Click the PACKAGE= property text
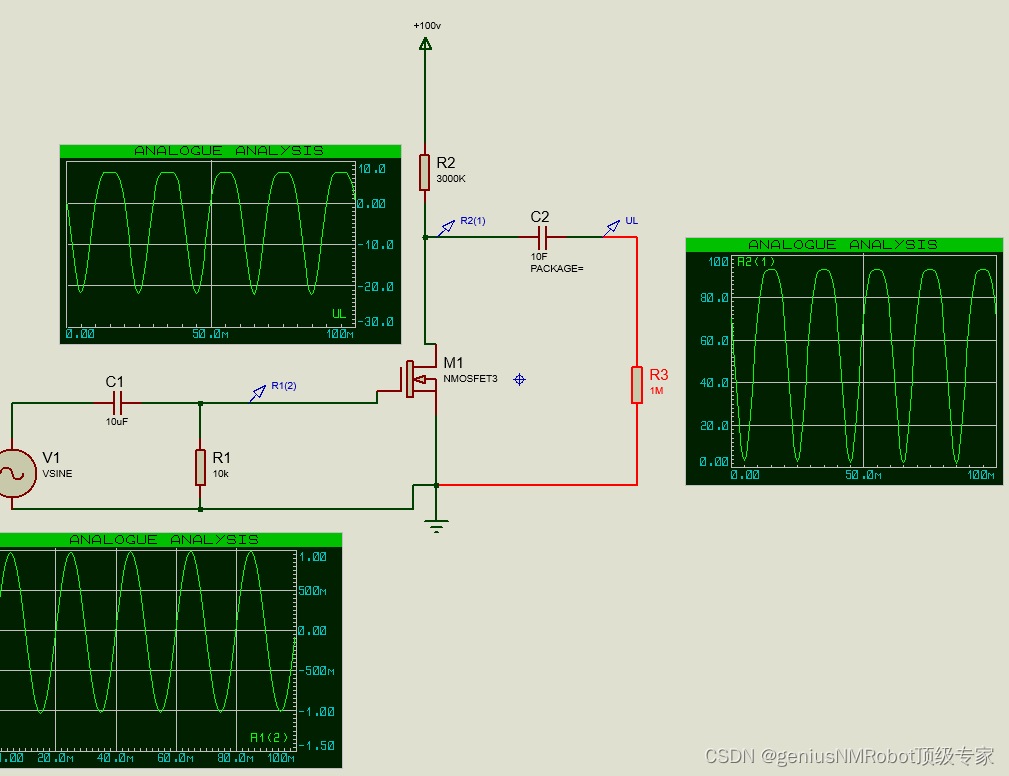The width and height of the screenshot is (1009, 776). click(x=557, y=268)
